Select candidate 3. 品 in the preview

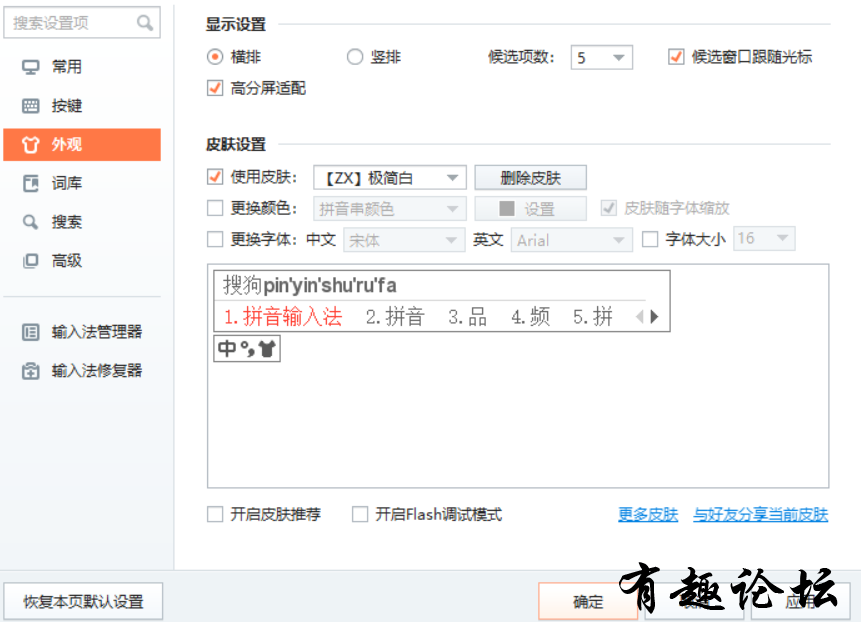[x=468, y=317]
